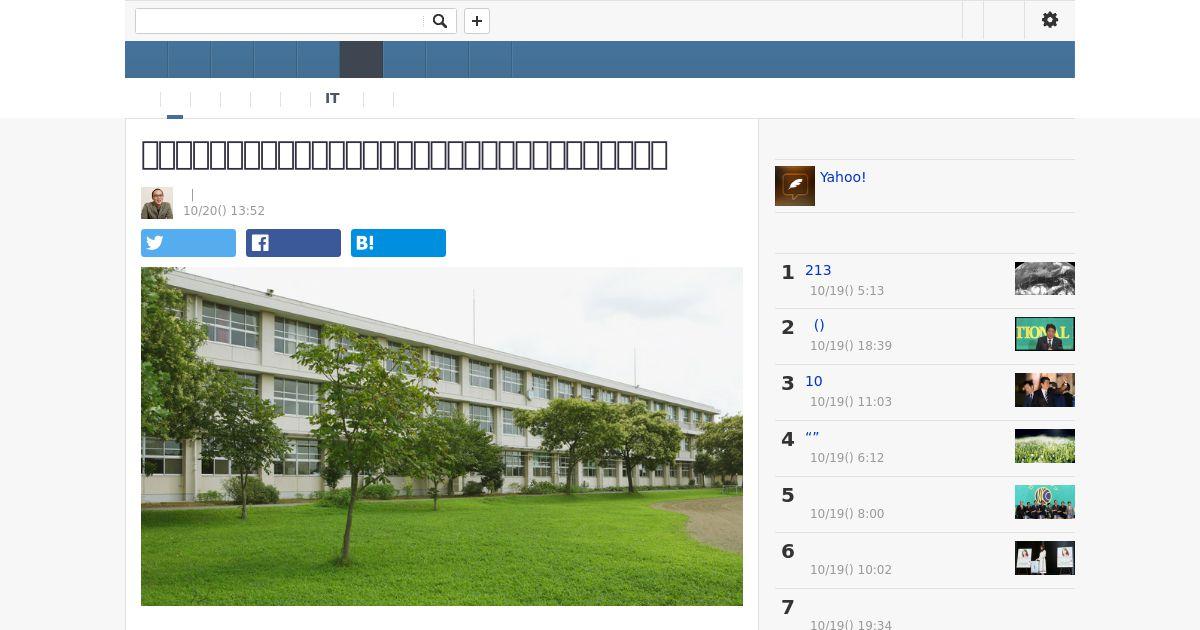This screenshot has height=630, width=1200.
Task: Focus the search input field
Action: click(x=279, y=21)
